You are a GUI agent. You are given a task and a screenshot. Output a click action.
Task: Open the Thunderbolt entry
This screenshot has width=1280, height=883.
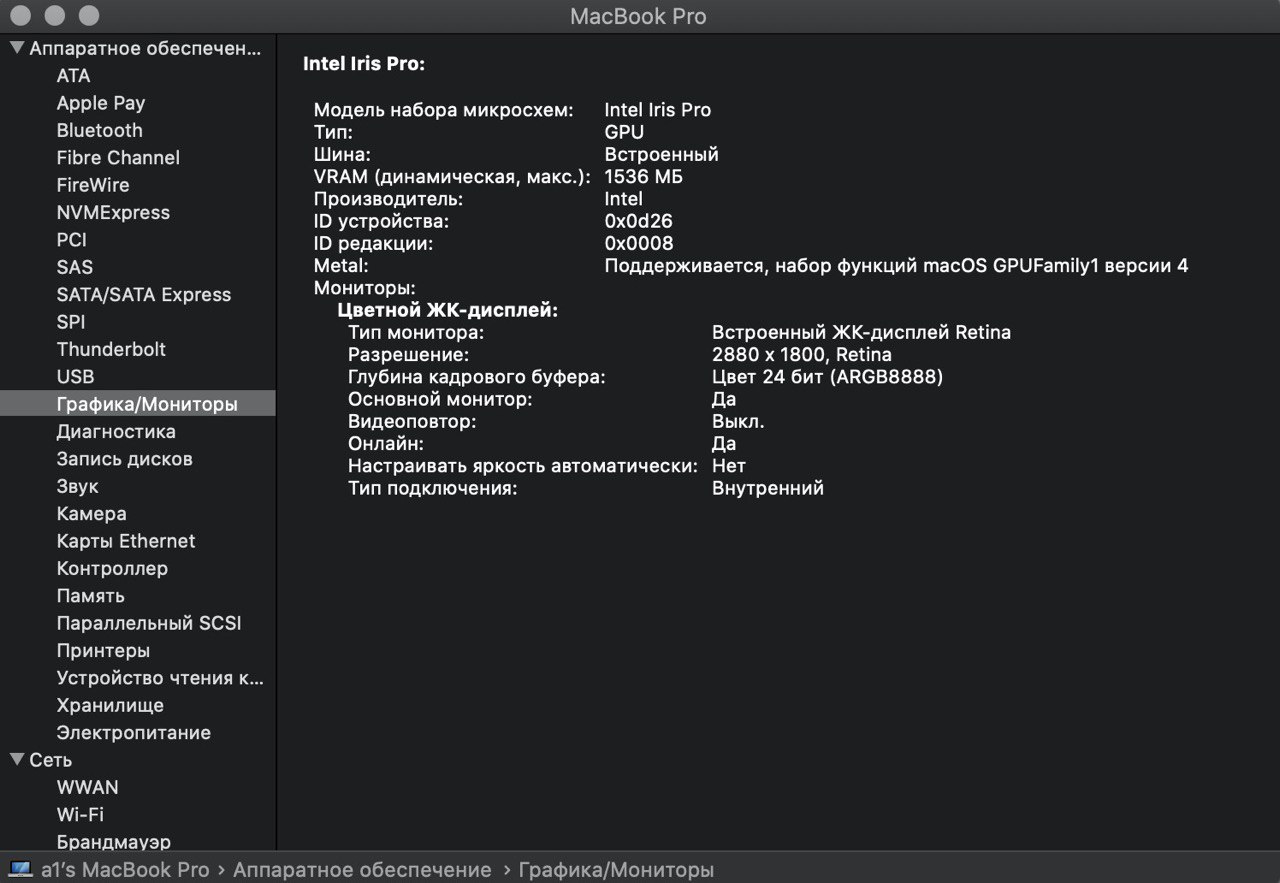pos(111,349)
